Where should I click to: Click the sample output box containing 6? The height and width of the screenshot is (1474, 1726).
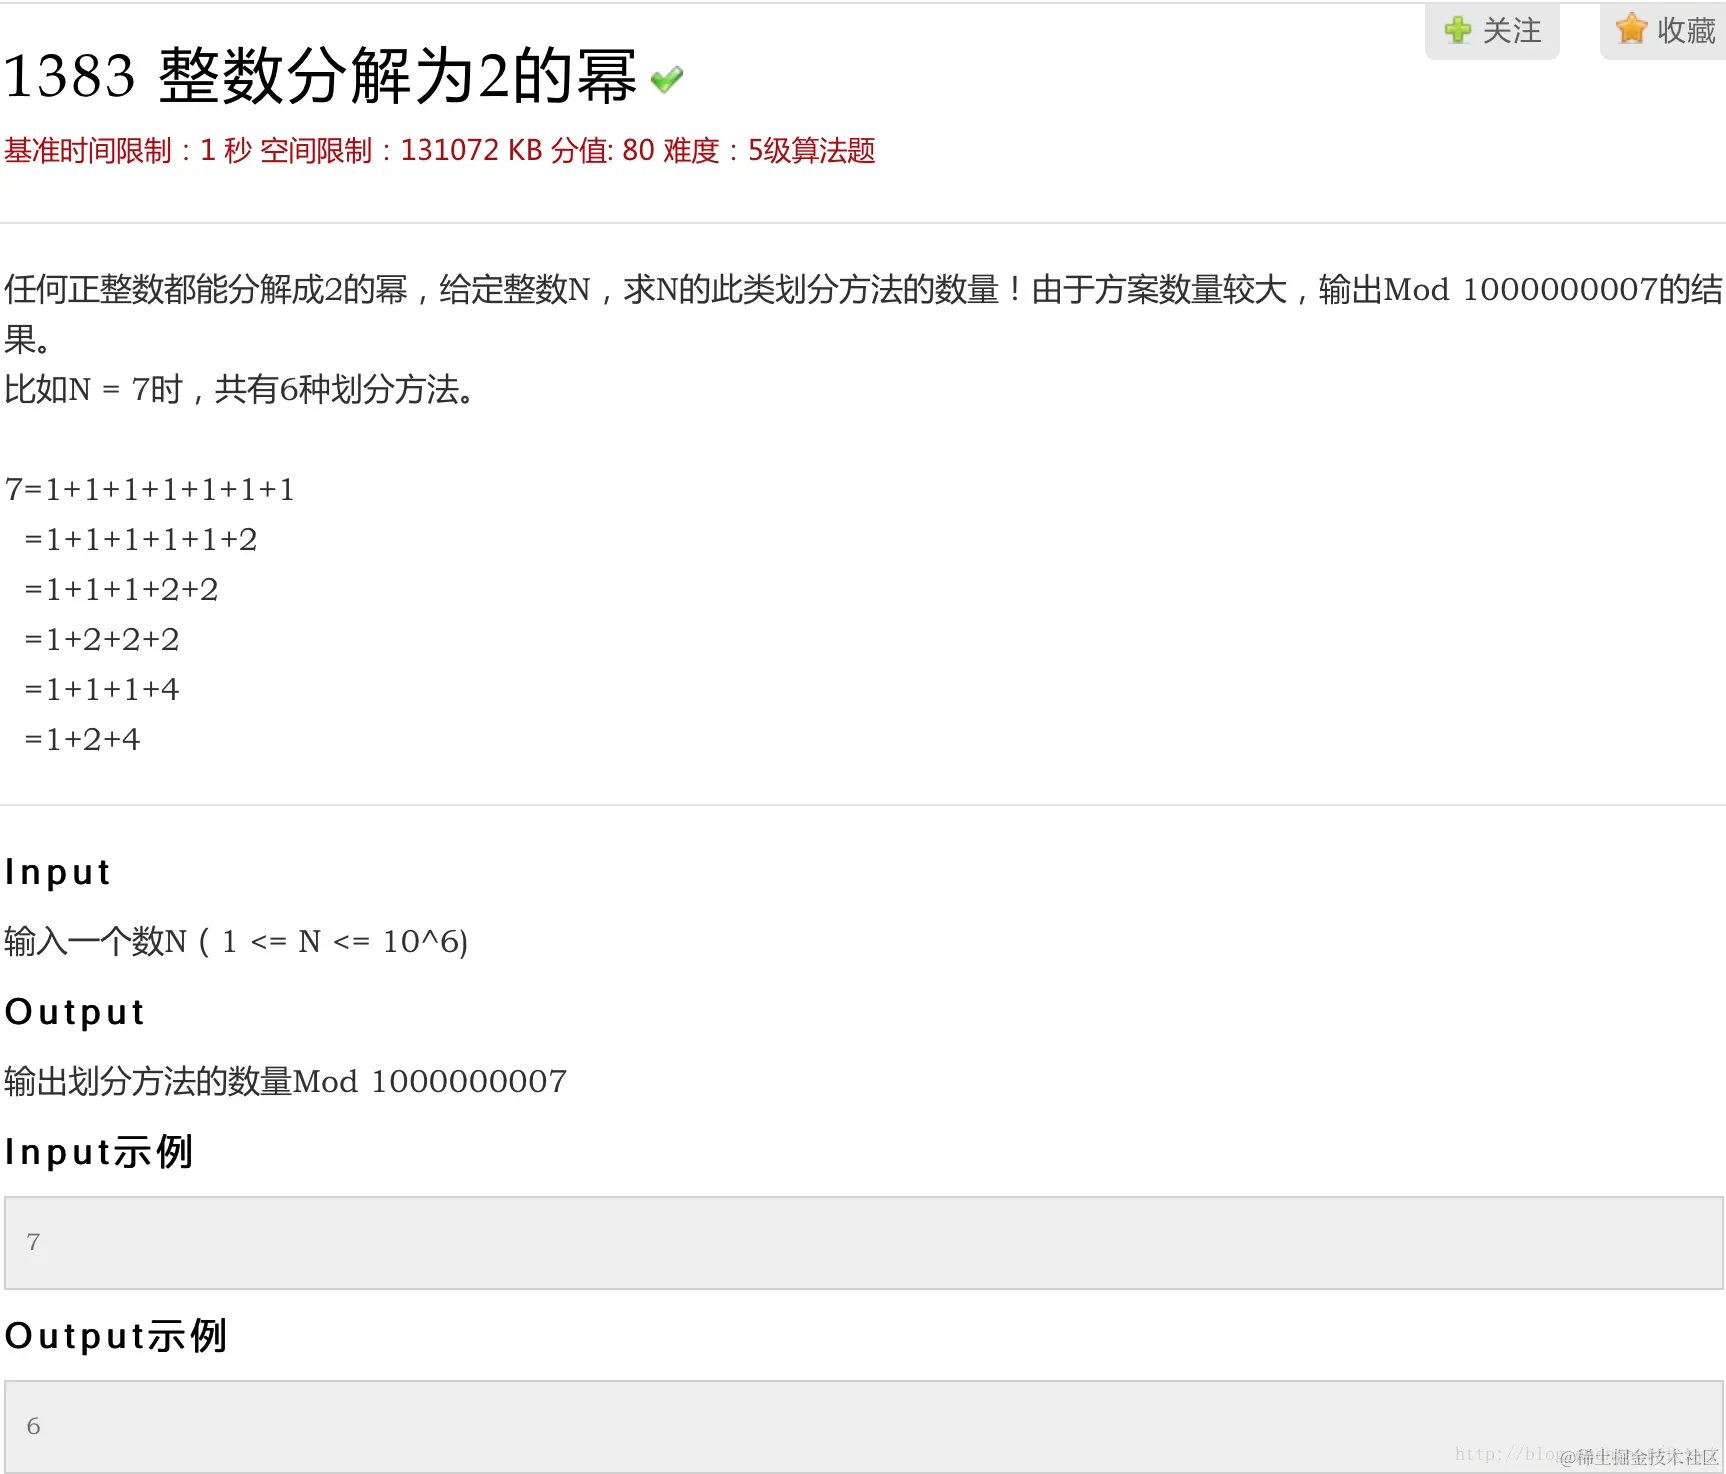[x=864, y=1427]
